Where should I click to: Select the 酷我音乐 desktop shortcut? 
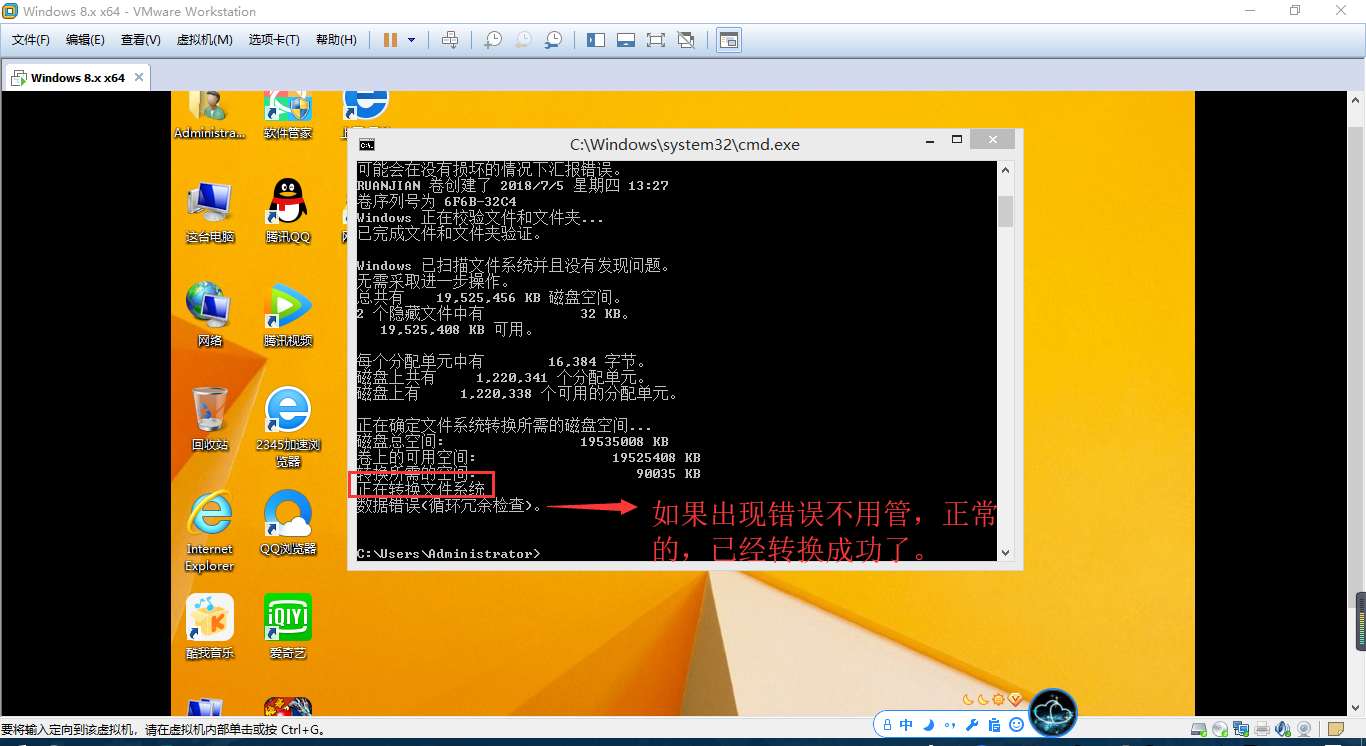point(210,627)
